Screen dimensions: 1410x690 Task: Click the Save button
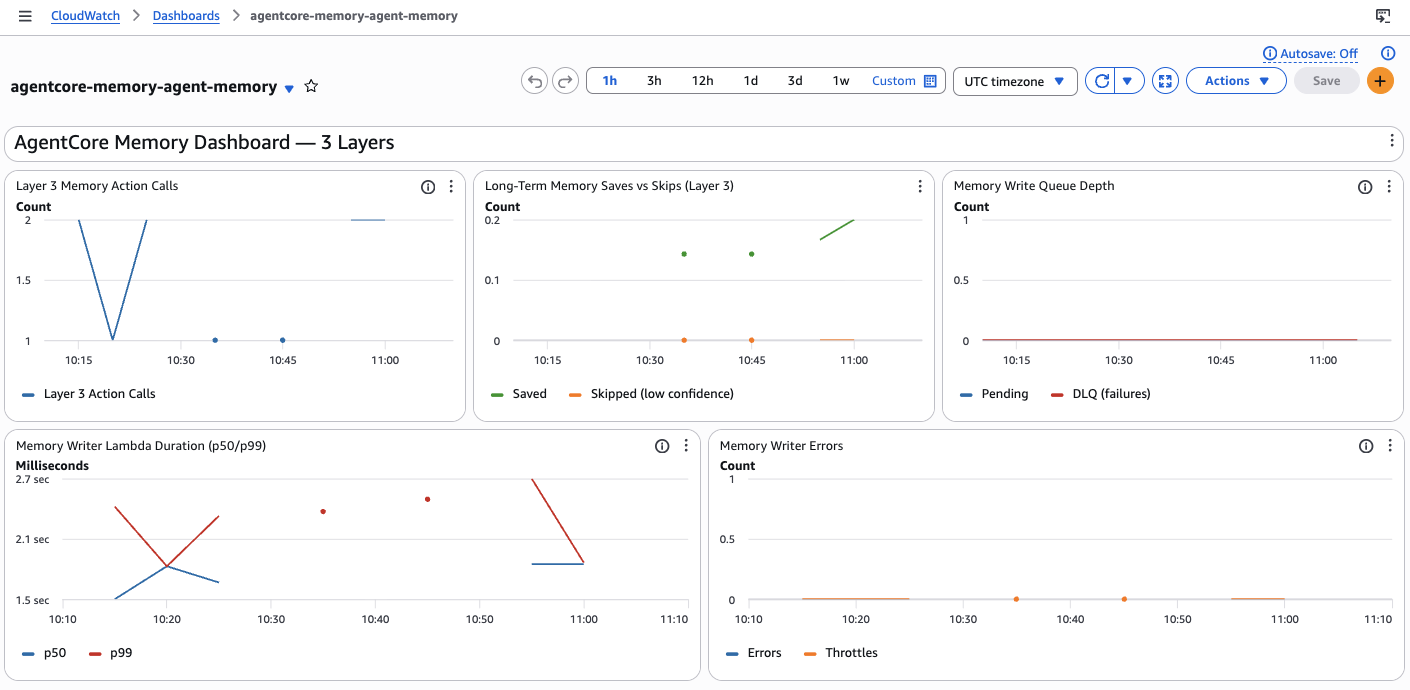pos(1326,81)
